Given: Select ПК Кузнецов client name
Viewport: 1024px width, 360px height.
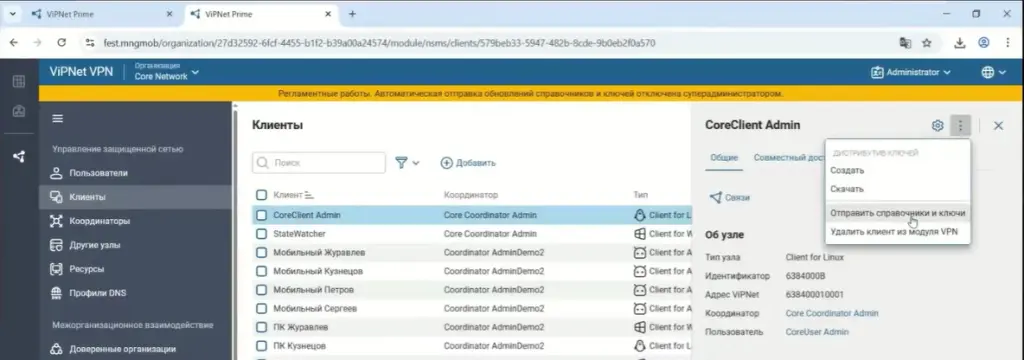Looking at the screenshot, I should click(299, 346).
